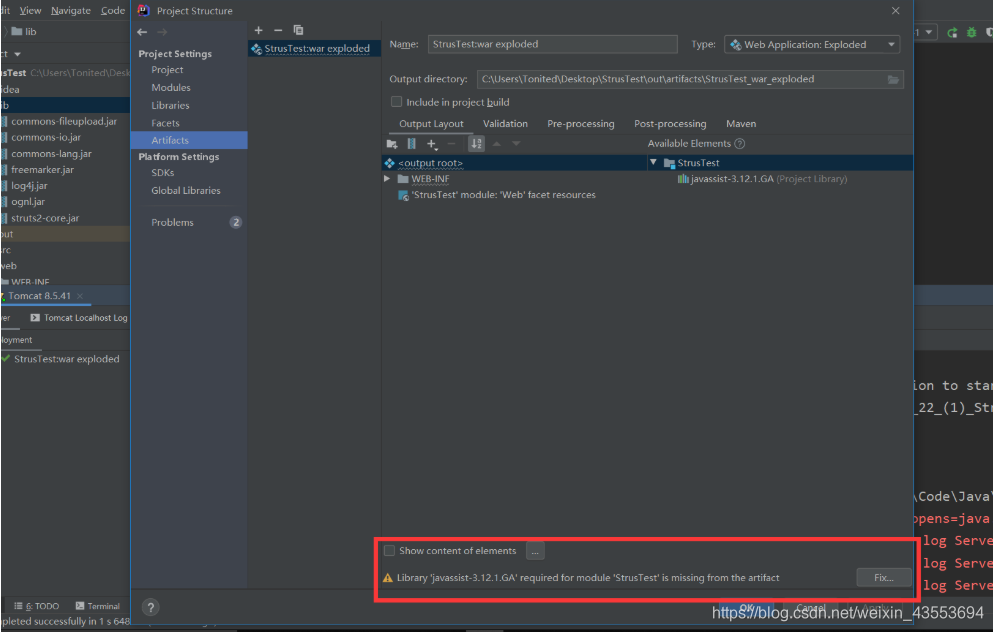994x632 pixels.
Task: Select commons-fileupload.jar in project tree
Action: 65,121
